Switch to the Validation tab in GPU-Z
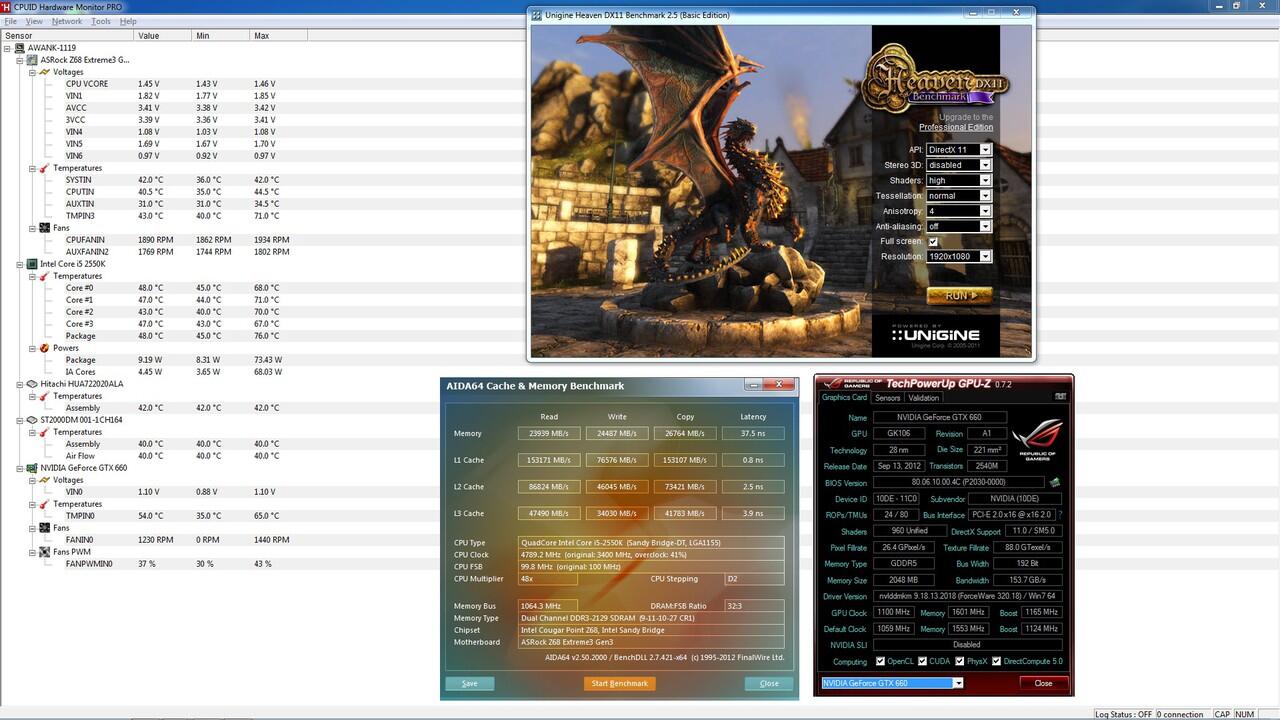The image size is (1280, 720). coord(924,398)
